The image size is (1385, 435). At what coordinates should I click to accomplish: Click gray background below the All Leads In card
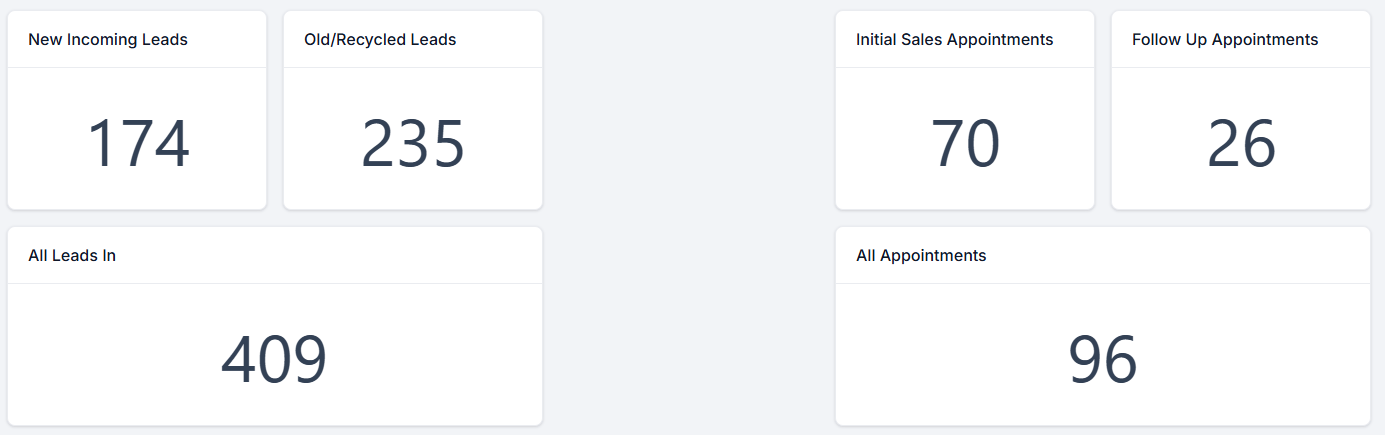pyautogui.click(x=274, y=431)
